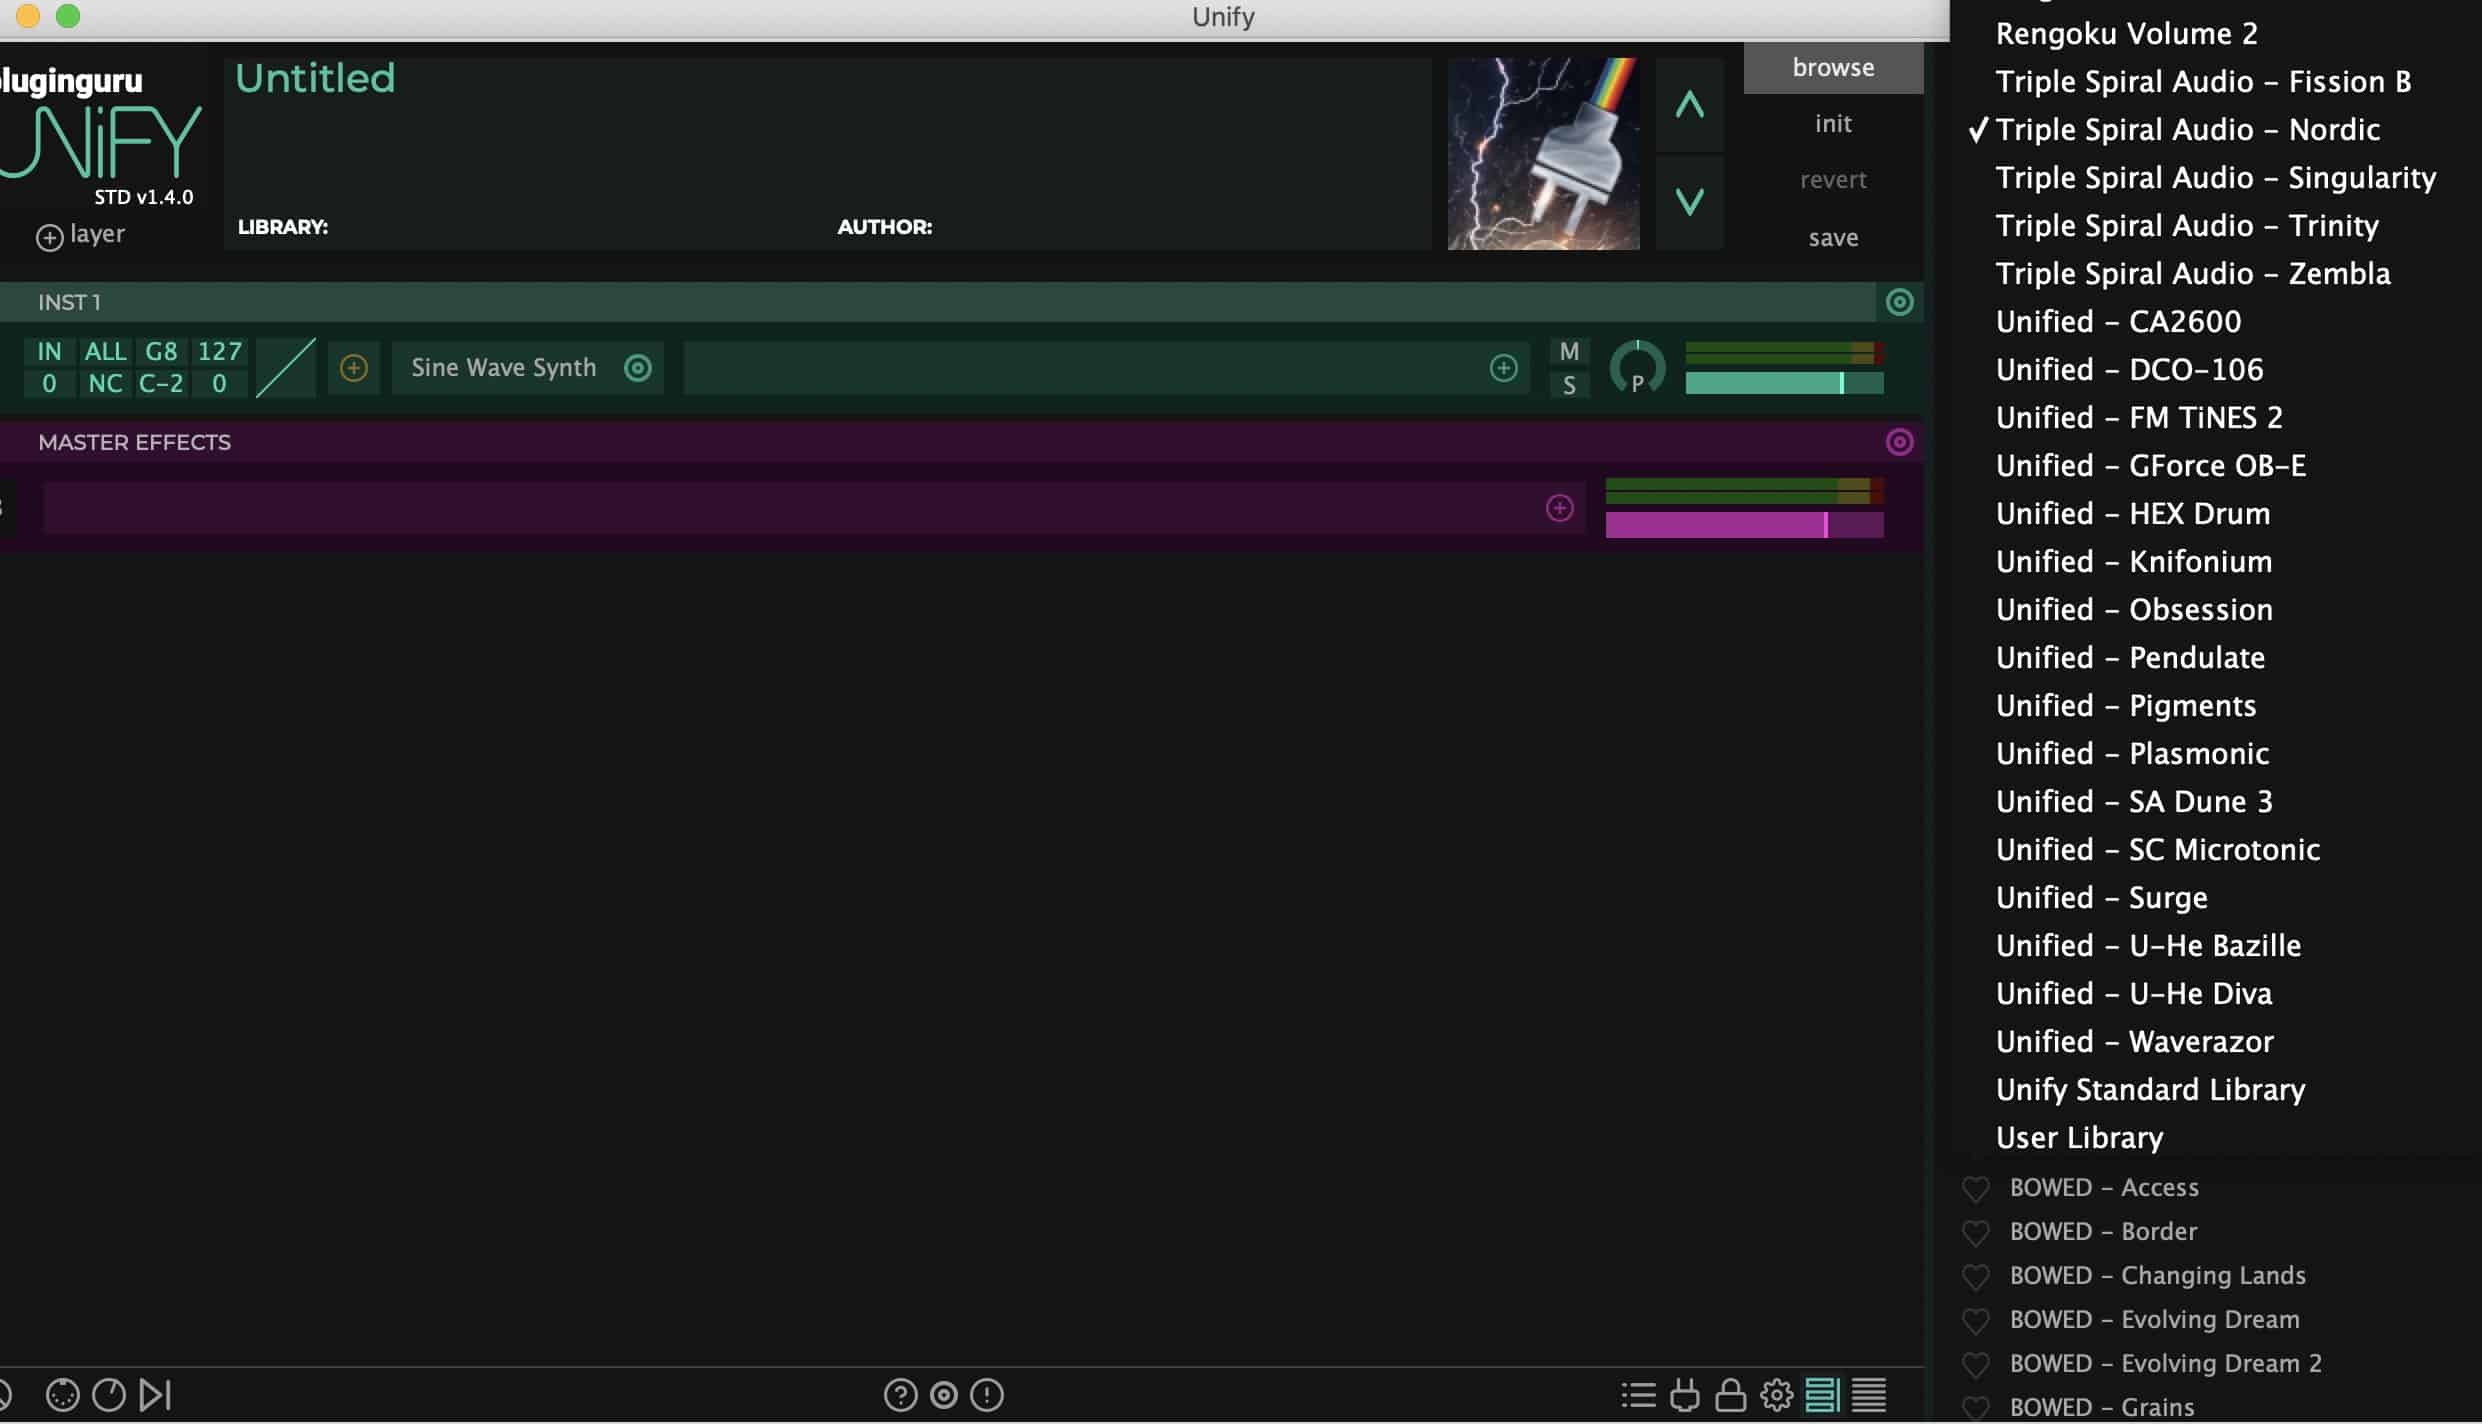Select Unified - CA2600 library
This screenshot has width=2482, height=1424.
pyautogui.click(x=2118, y=322)
